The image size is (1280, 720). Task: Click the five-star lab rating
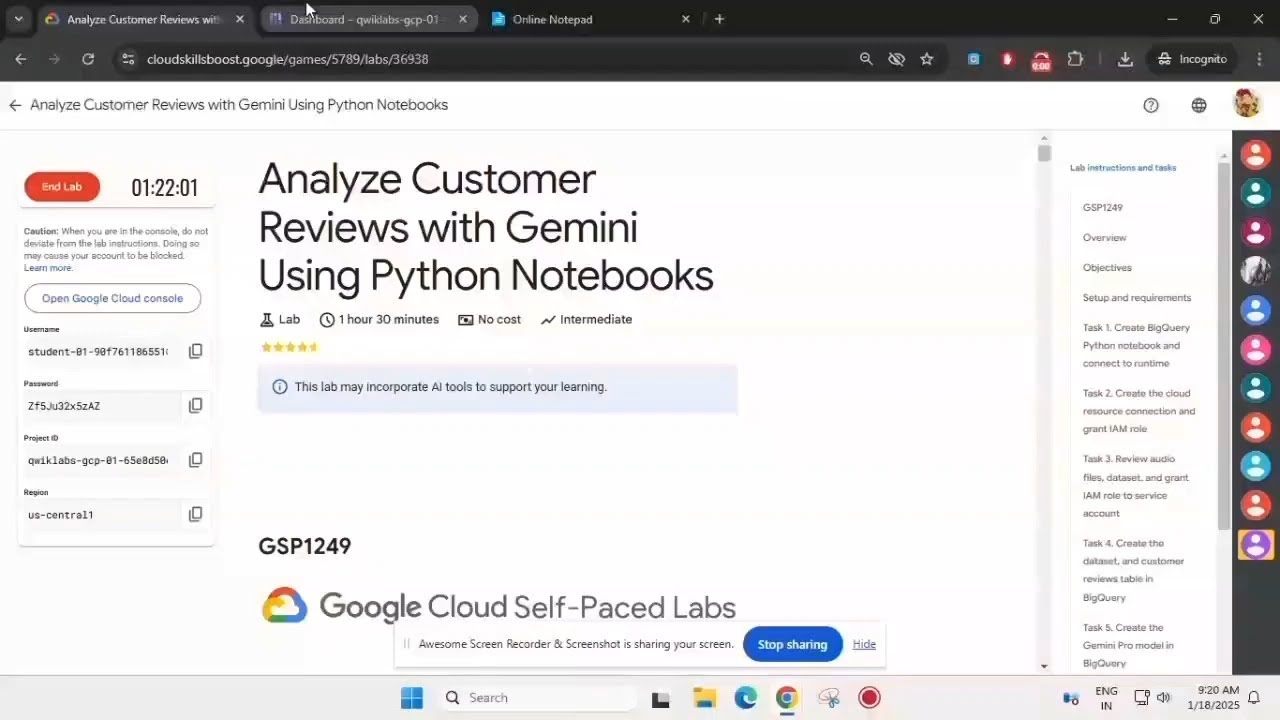(x=289, y=347)
